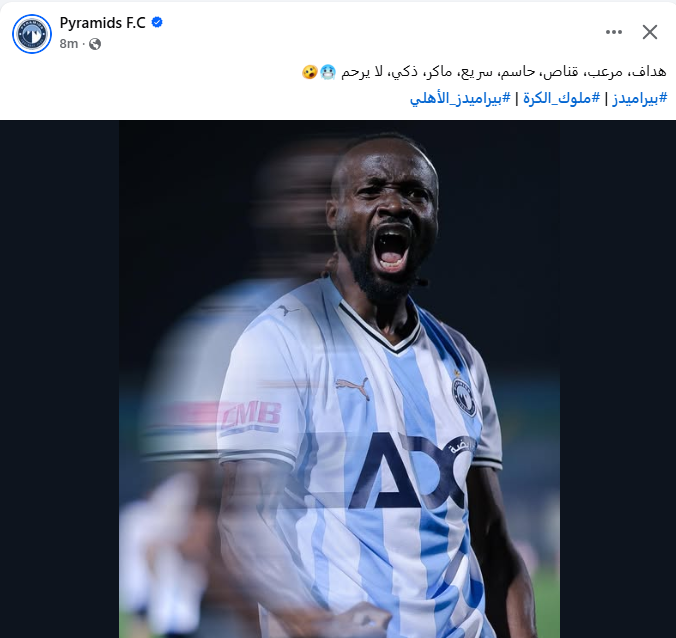This screenshot has width=676, height=638.
Task: Click the large sponsor lettering on jersey front
Action: click(412, 470)
